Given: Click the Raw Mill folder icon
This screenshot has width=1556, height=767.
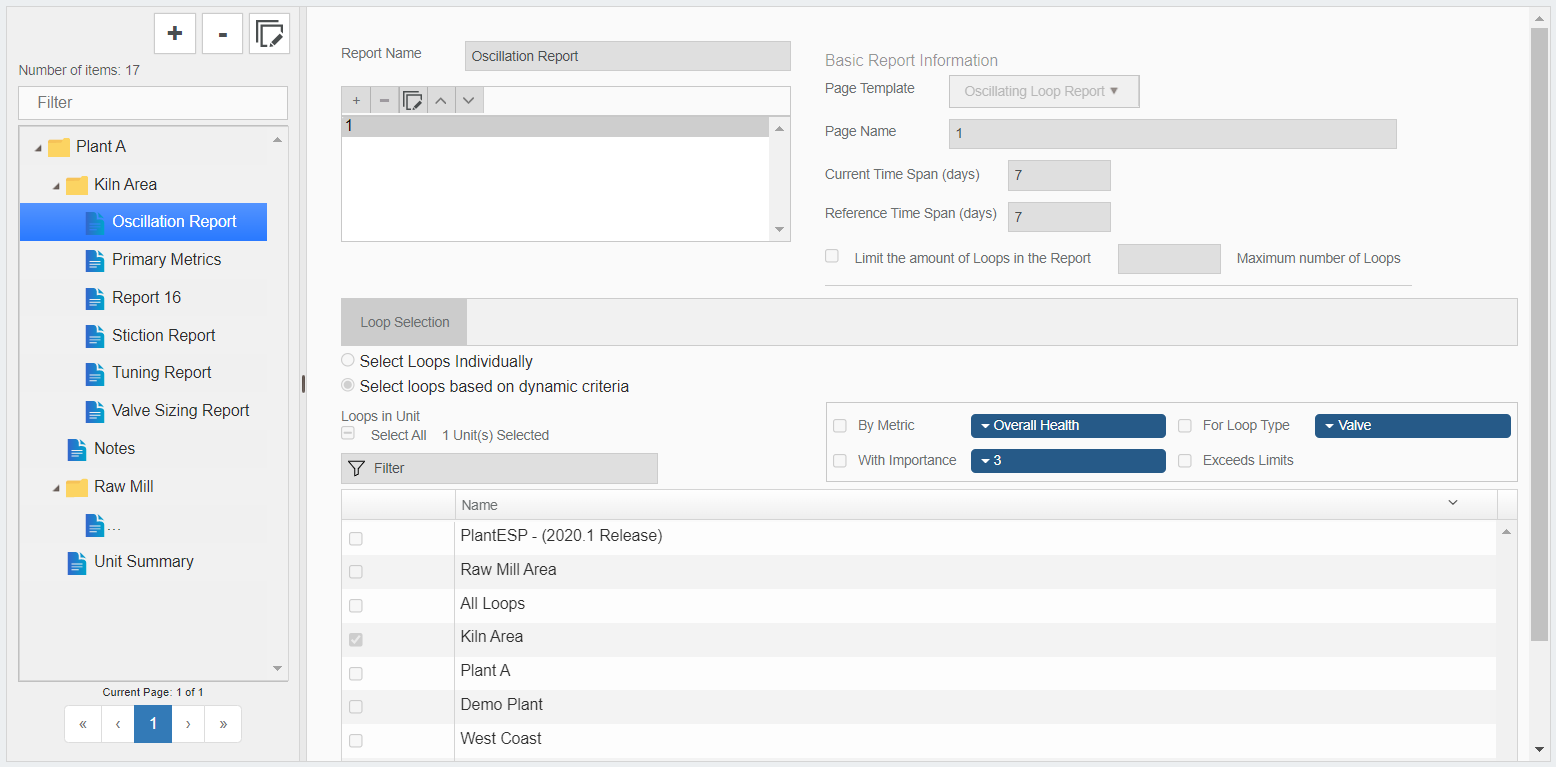Looking at the screenshot, I should pos(77,488).
